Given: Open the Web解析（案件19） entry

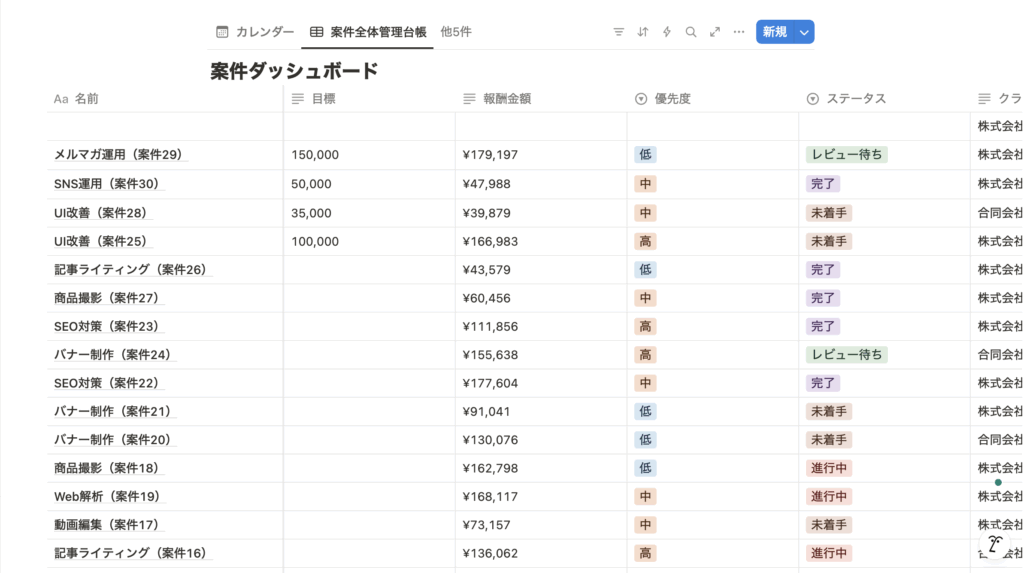Looking at the screenshot, I should pos(106,497).
